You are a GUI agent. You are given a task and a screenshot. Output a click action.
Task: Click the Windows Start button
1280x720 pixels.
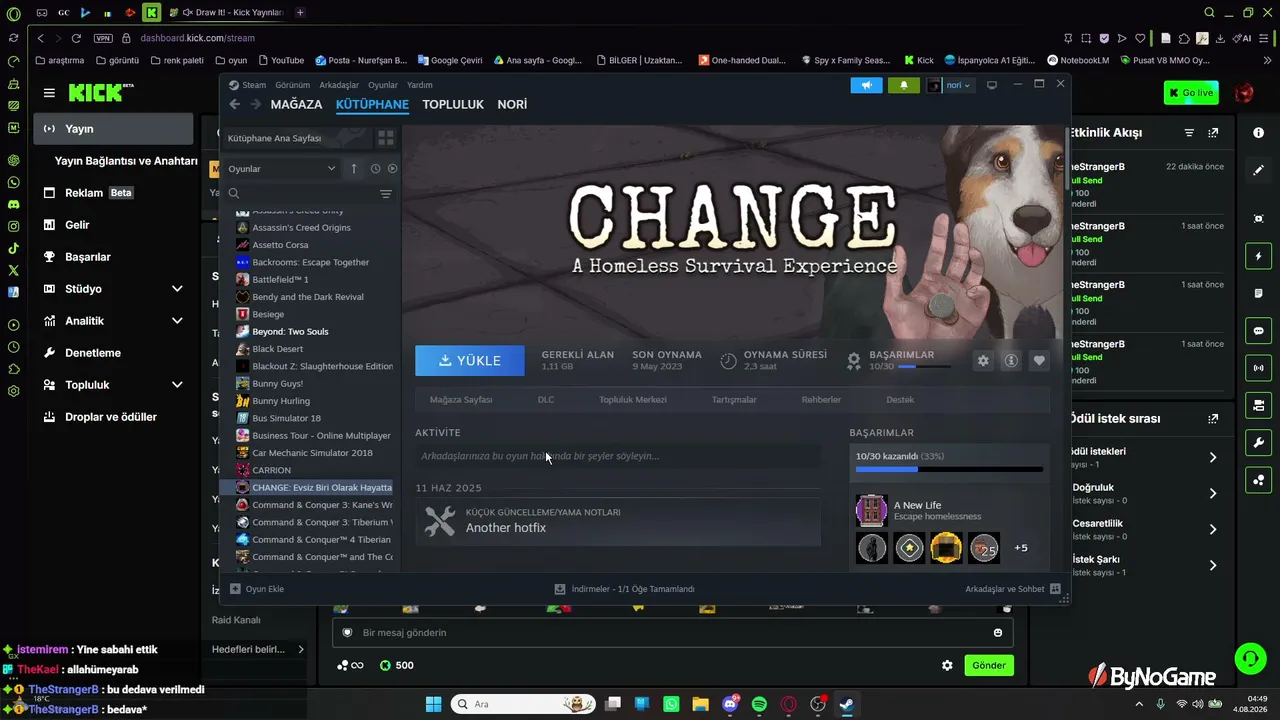click(433, 704)
